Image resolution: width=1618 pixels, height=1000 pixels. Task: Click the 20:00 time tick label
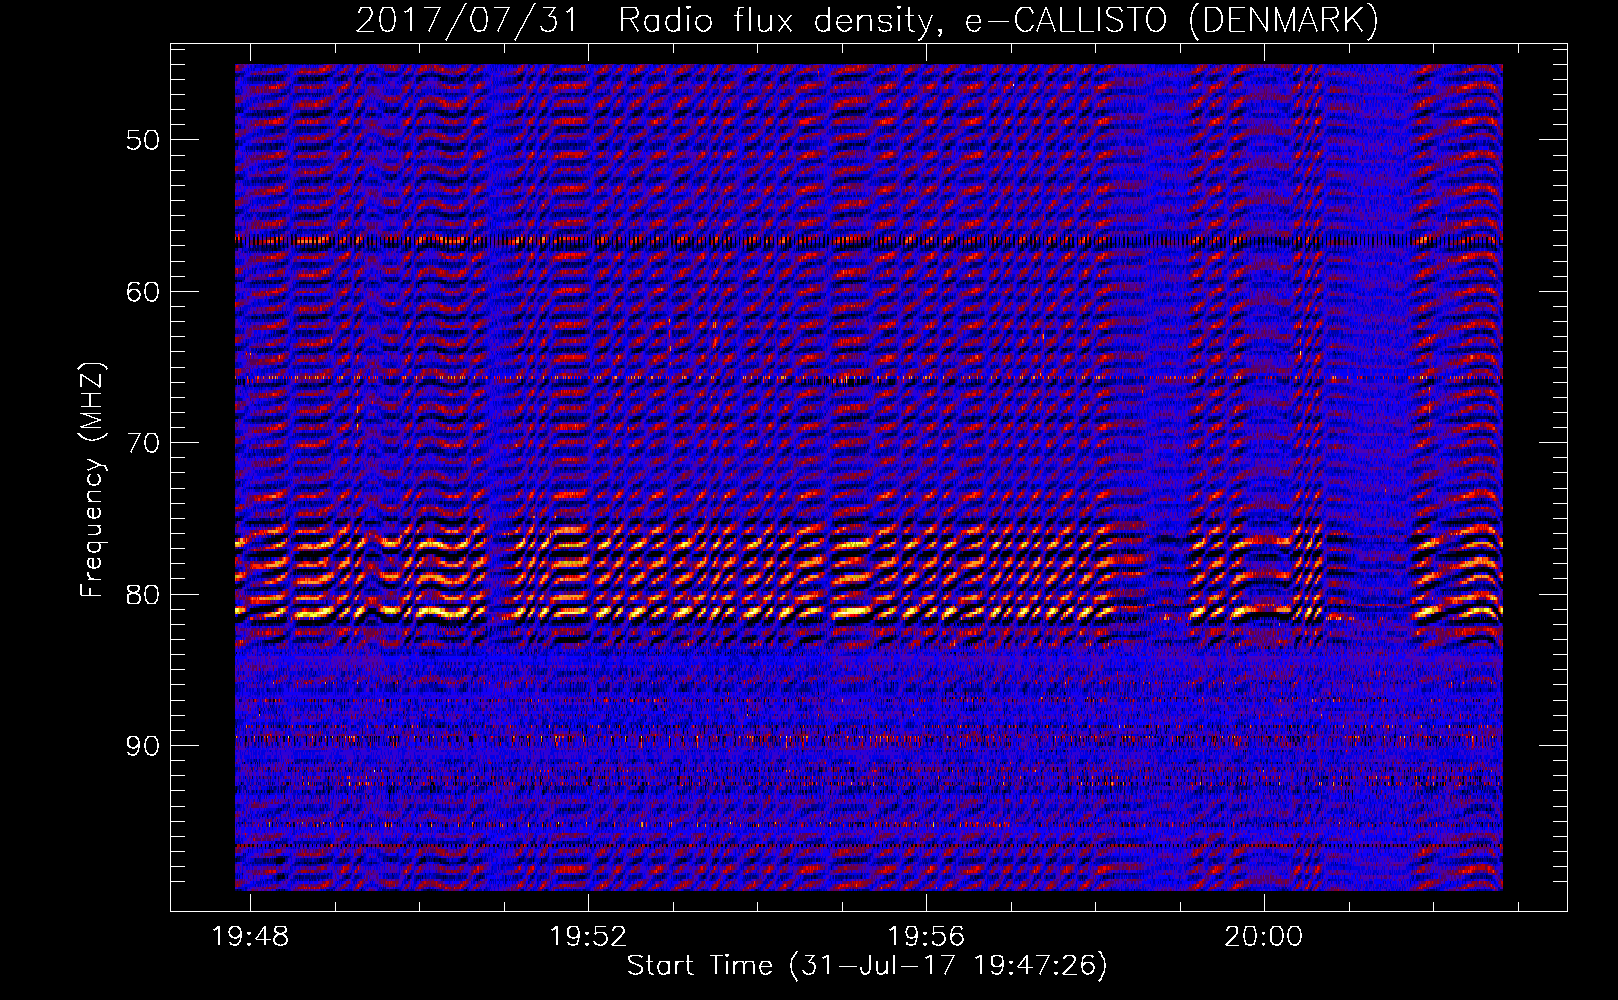coord(1265,936)
